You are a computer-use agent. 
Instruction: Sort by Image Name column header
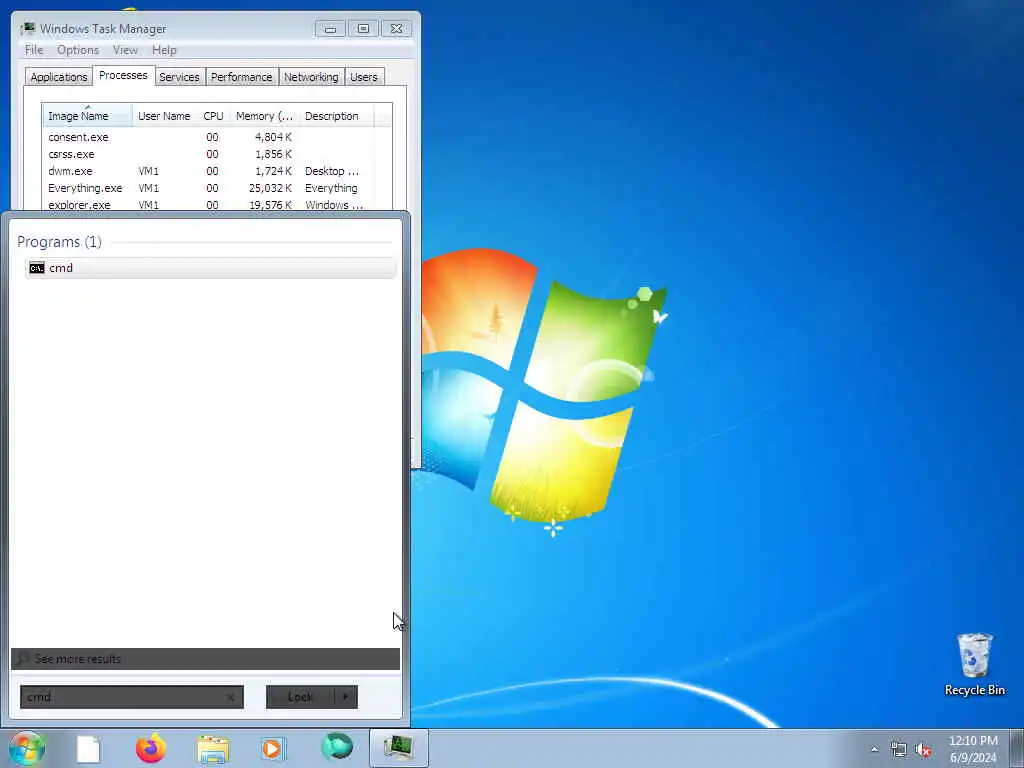tap(88, 116)
